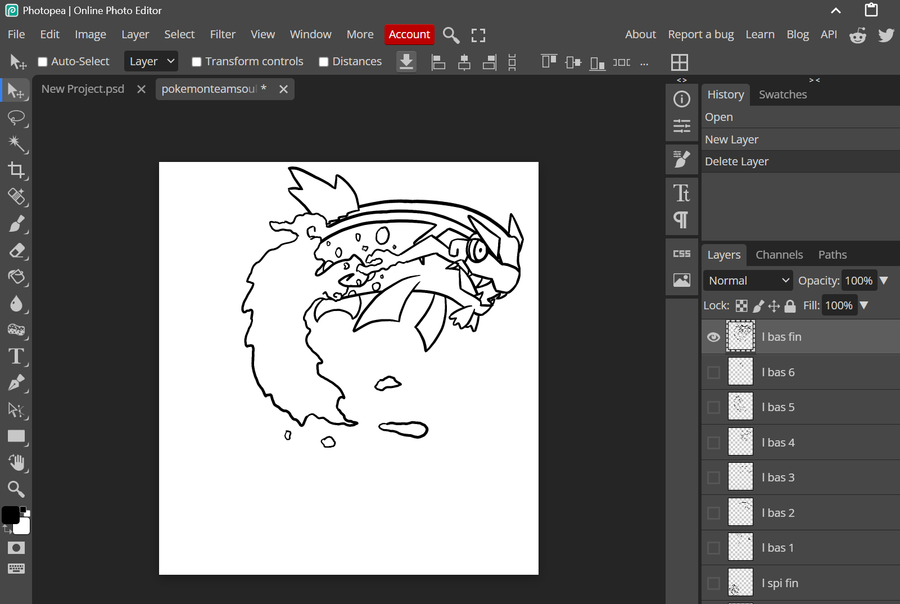The image size is (900, 604).
Task: Open the image panel icon in sidebar
Action: click(x=681, y=280)
